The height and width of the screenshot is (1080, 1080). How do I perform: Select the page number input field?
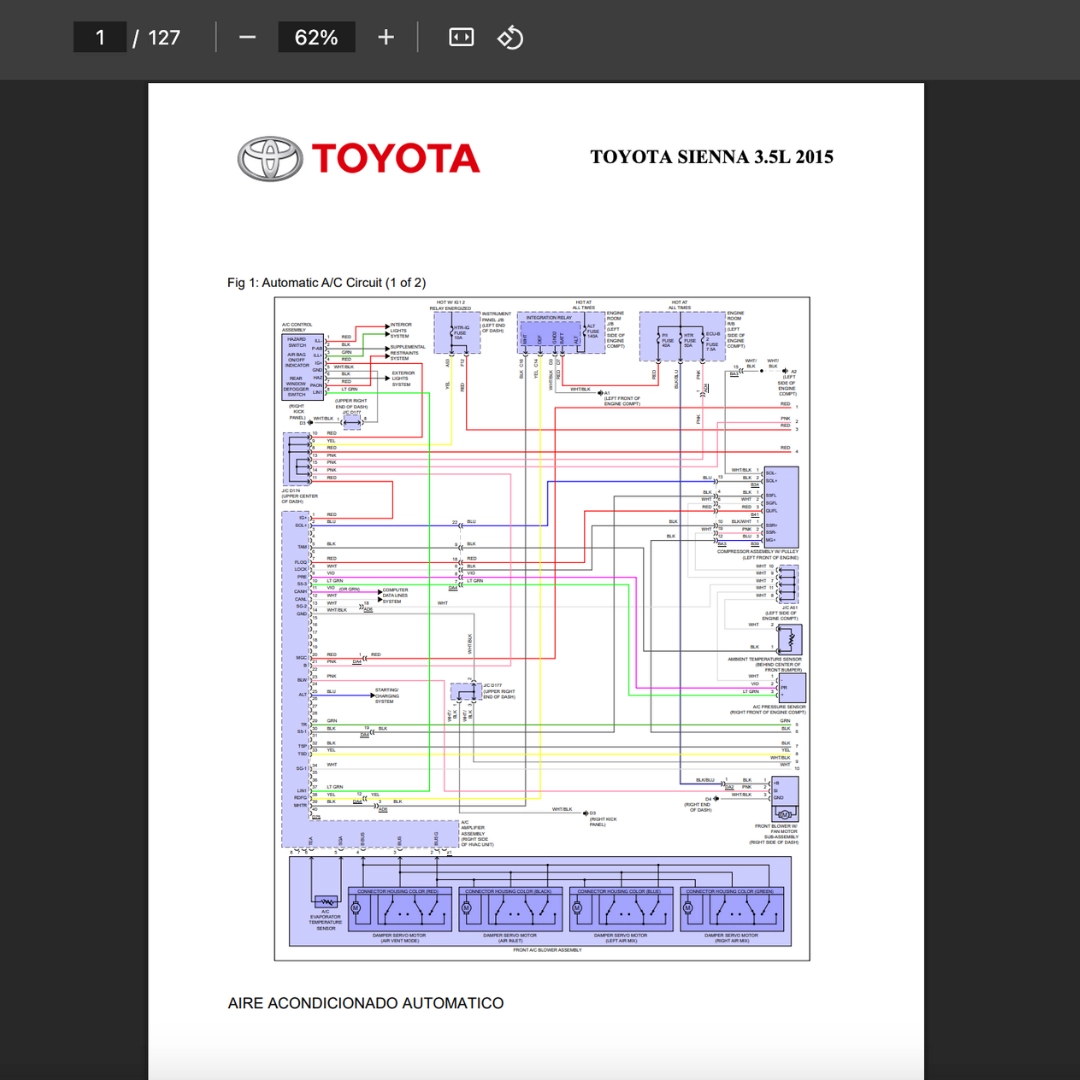(x=100, y=37)
